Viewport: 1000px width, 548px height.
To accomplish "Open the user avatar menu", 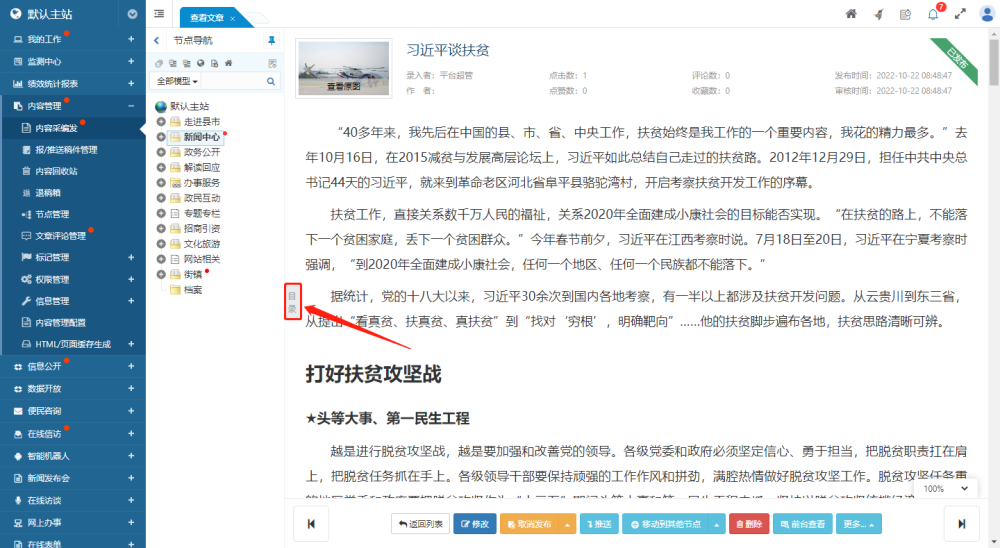I will coord(986,14).
